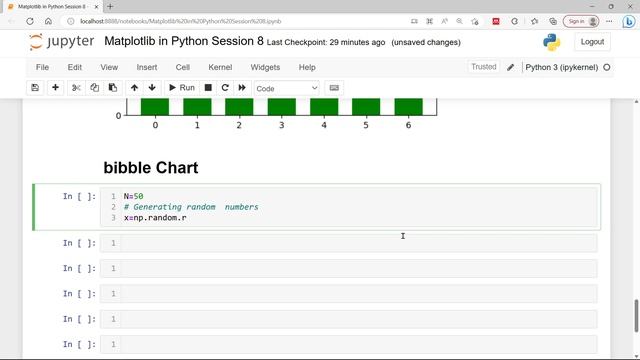The width and height of the screenshot is (640, 360).
Task: Click the red extension icon in browser toolbar
Action: (x=496, y=21)
